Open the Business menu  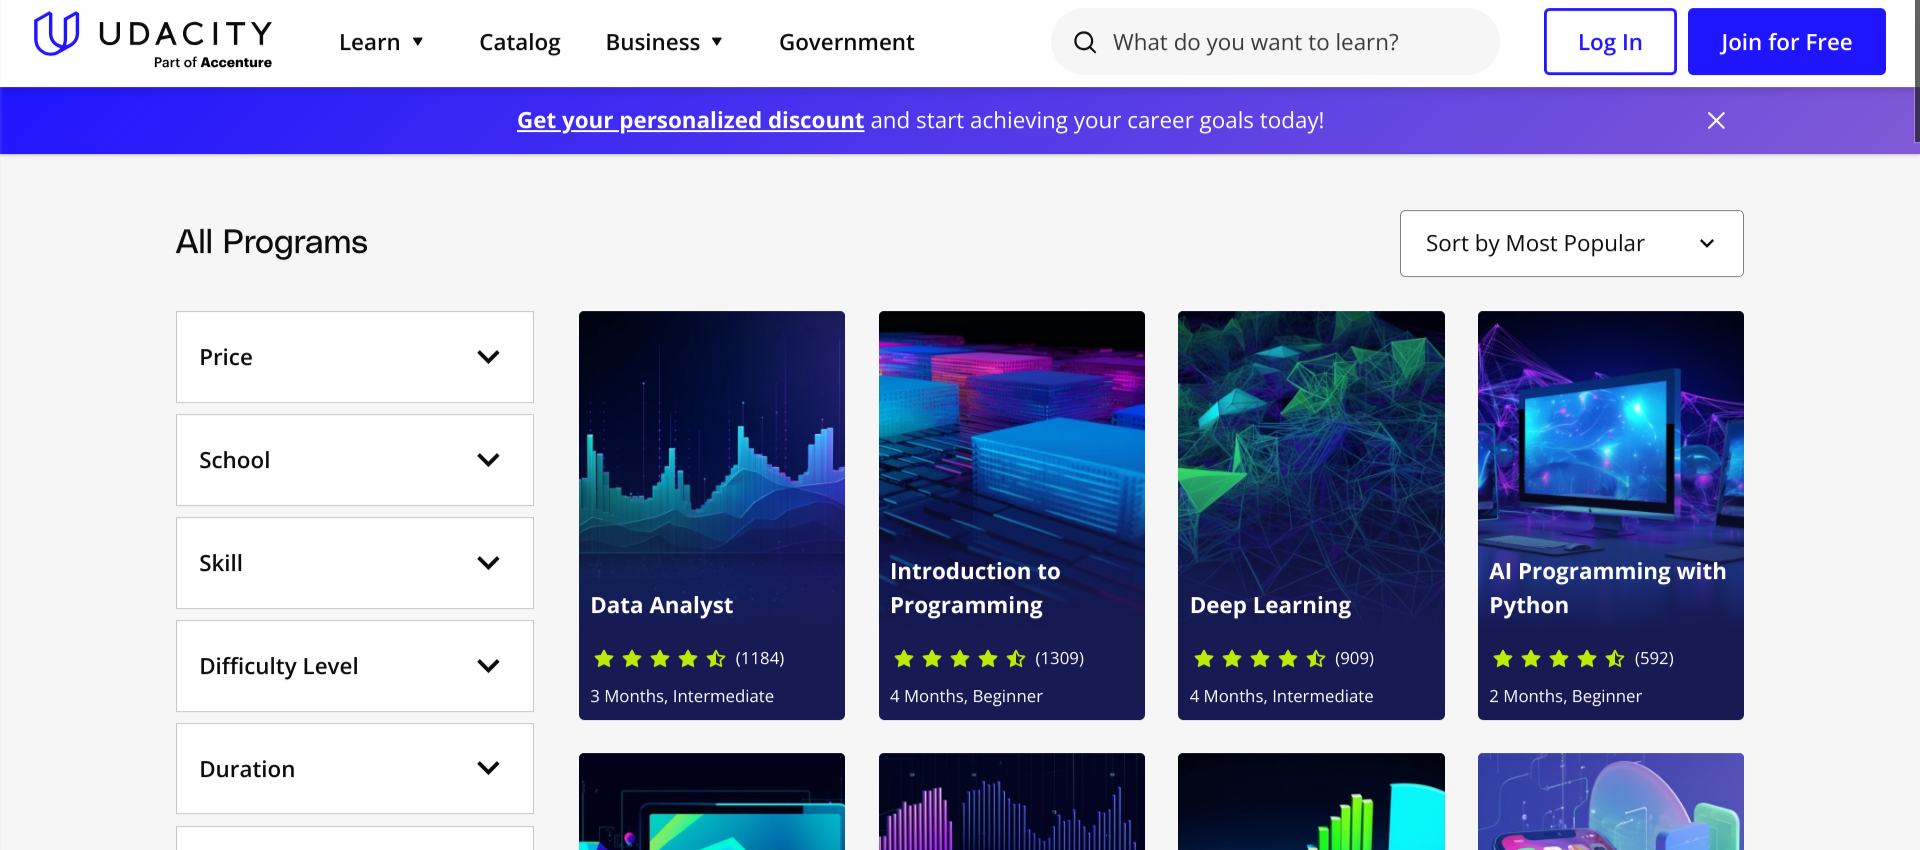pyautogui.click(x=664, y=42)
